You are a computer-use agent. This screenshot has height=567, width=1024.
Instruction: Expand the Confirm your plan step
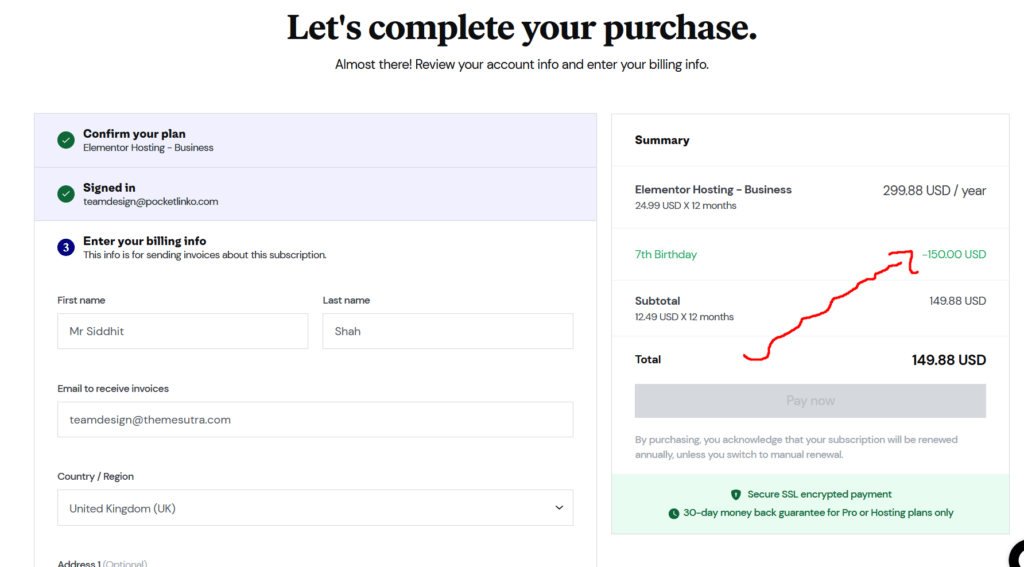point(315,140)
